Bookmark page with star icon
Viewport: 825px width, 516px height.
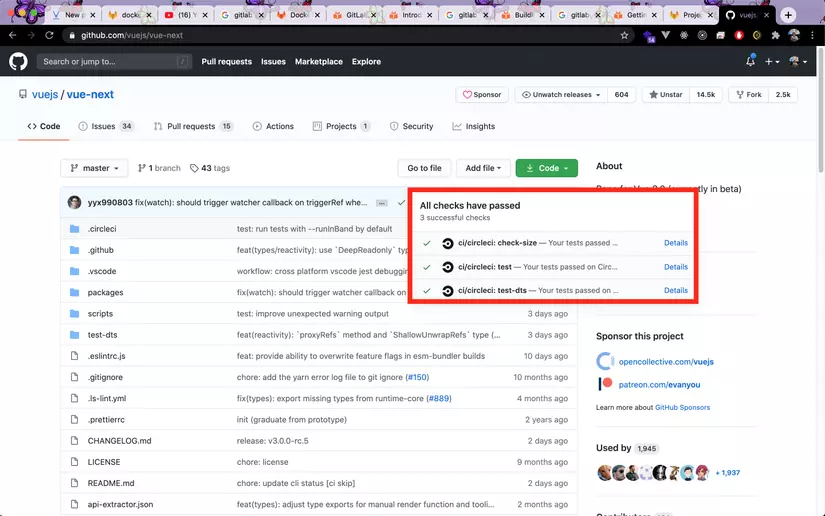[624, 35]
